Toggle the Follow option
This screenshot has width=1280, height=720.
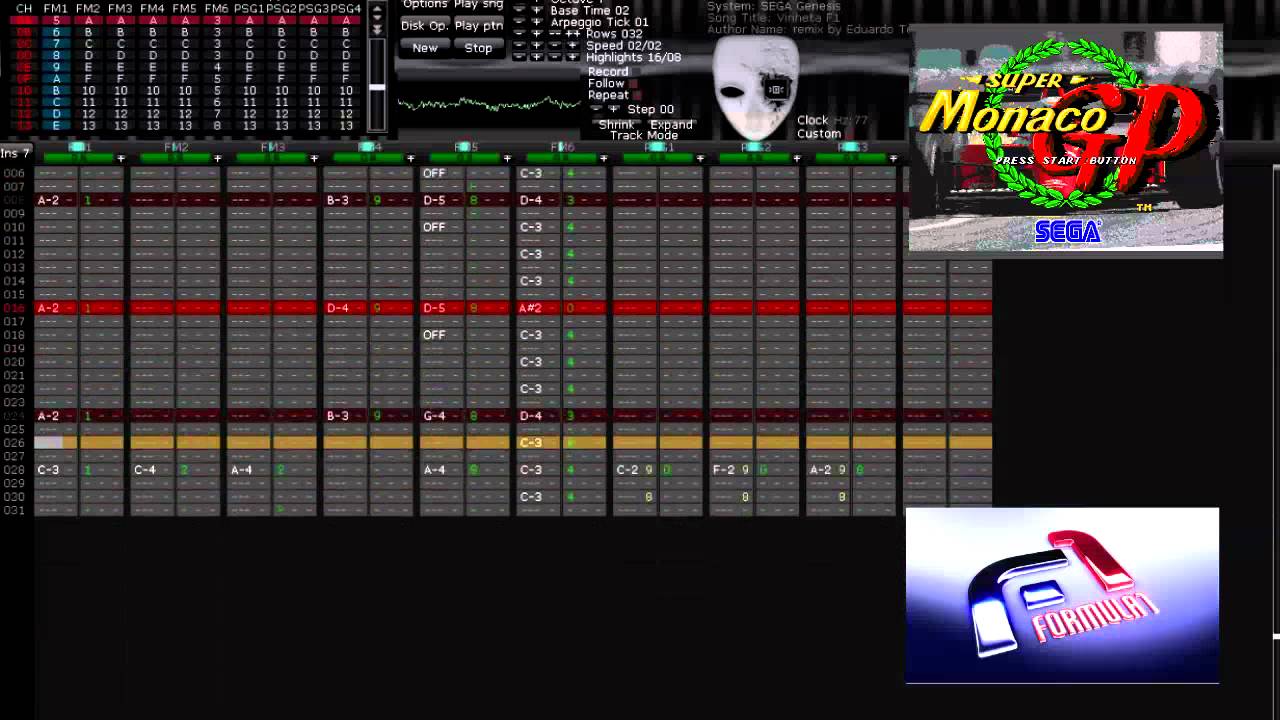click(x=633, y=83)
